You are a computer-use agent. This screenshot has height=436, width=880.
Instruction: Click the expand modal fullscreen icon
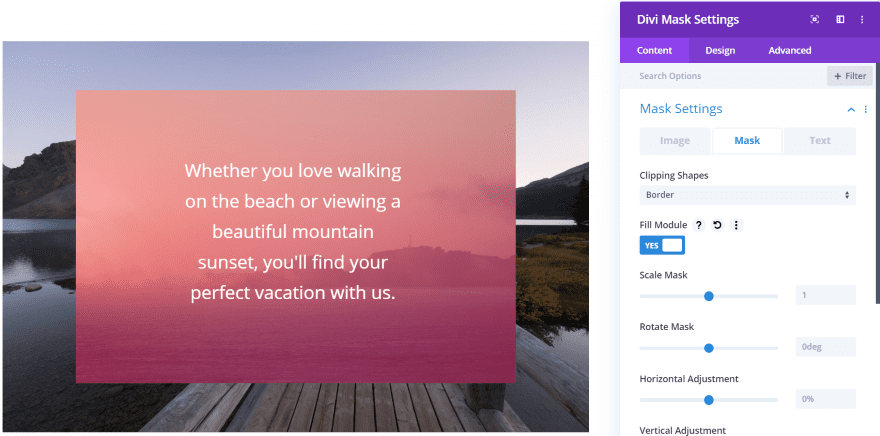[x=814, y=20]
